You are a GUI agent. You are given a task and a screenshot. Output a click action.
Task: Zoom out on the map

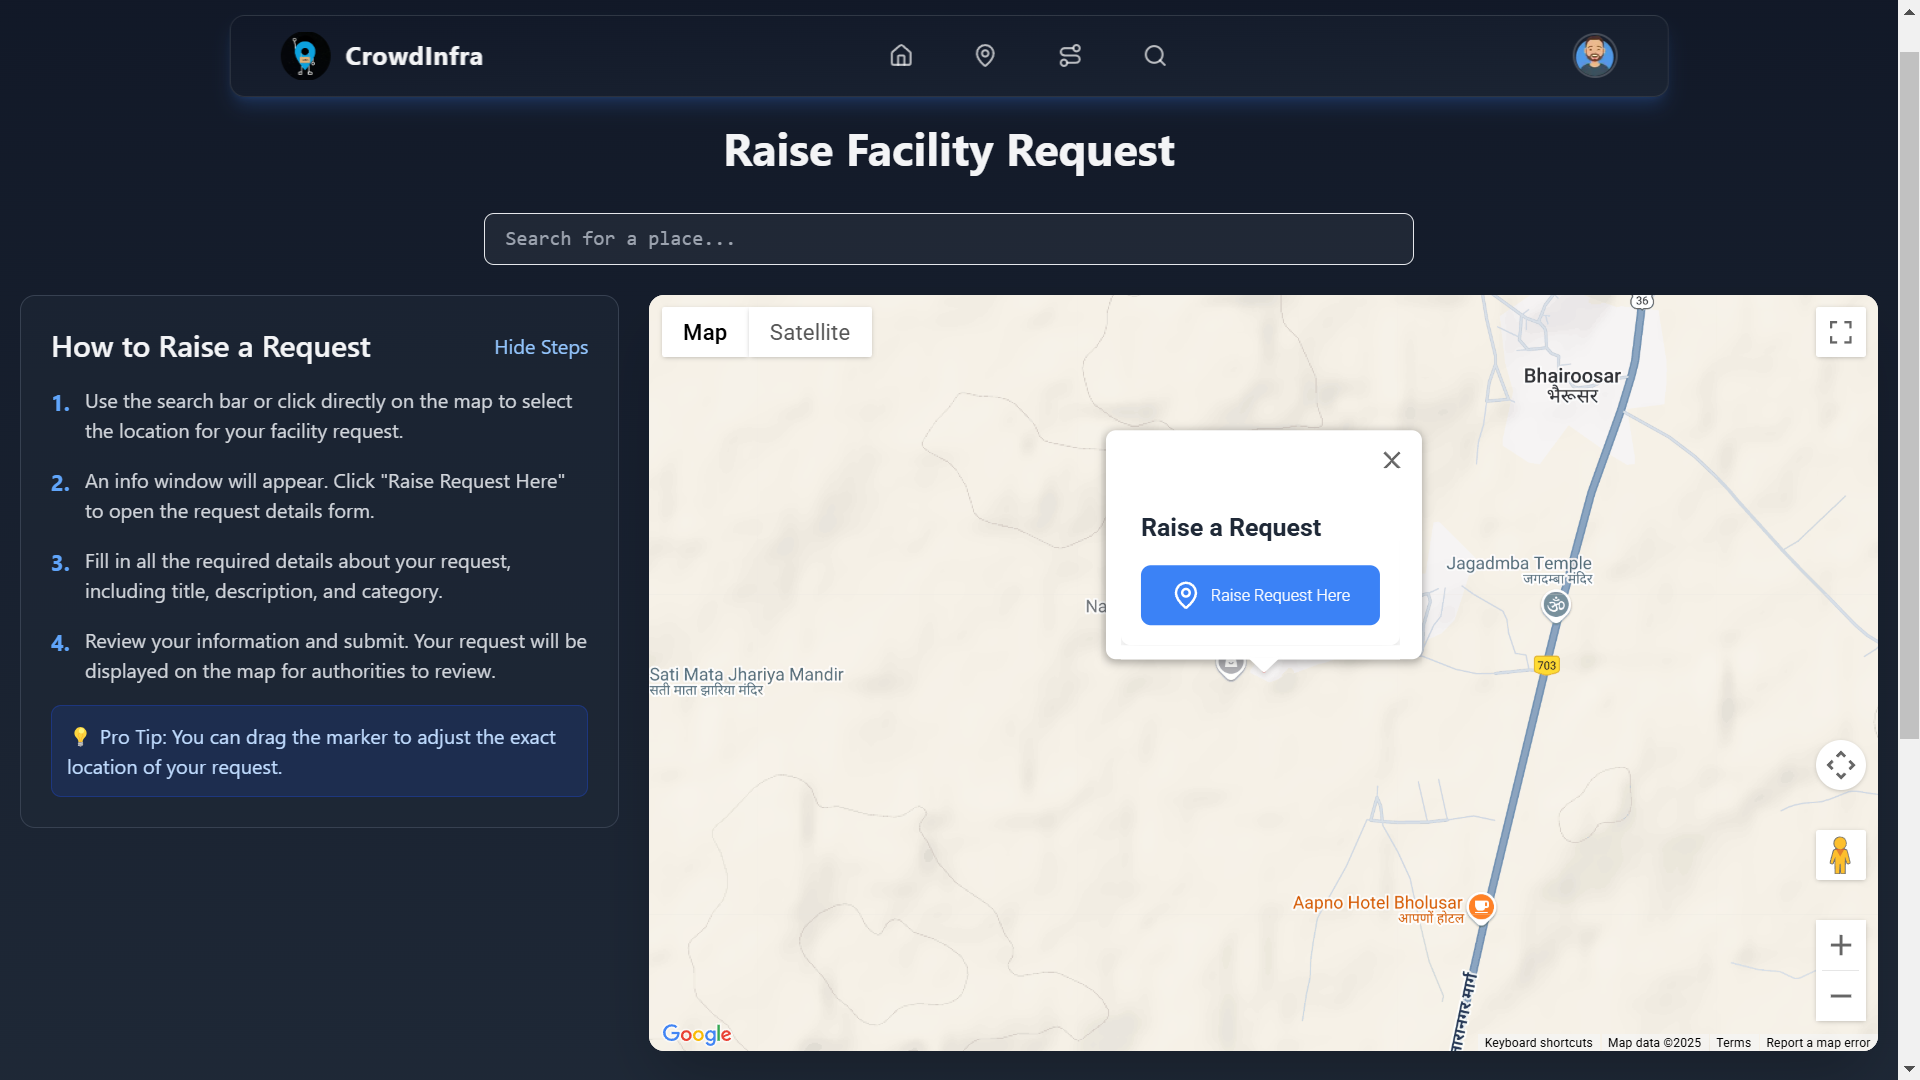[1840, 996]
